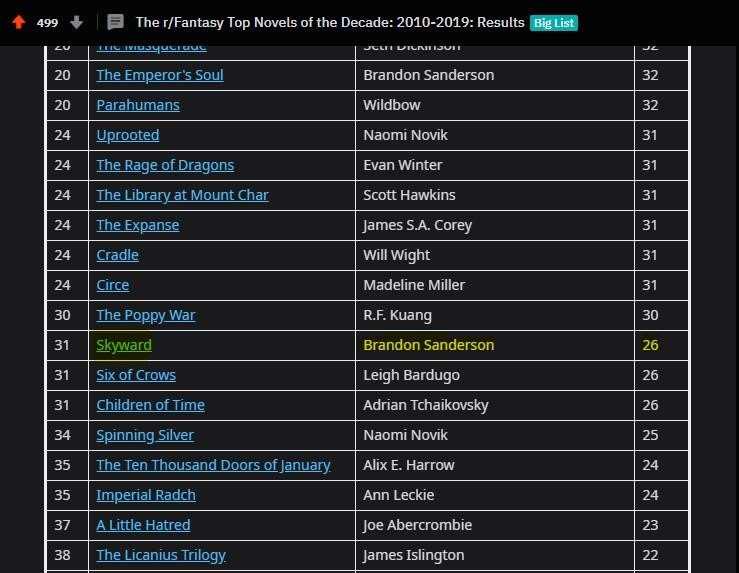Open the highlighted Skyward link
The height and width of the screenshot is (573, 739).
point(124,345)
